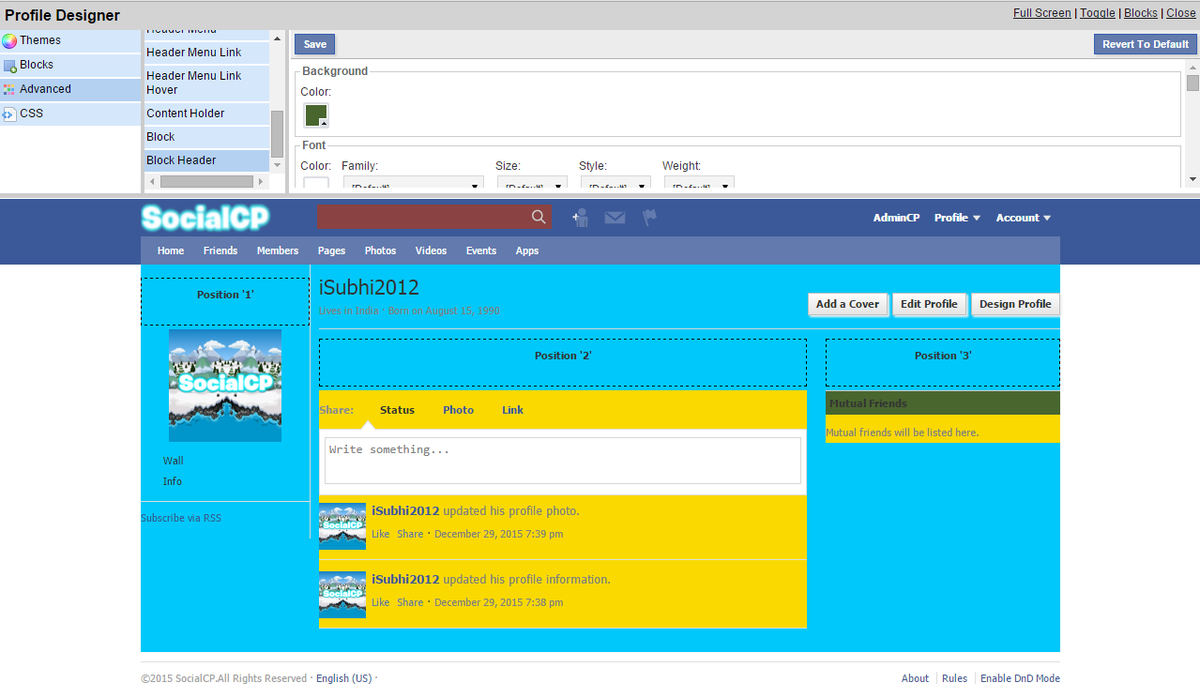Click the Revert To Default button

tap(1144, 44)
